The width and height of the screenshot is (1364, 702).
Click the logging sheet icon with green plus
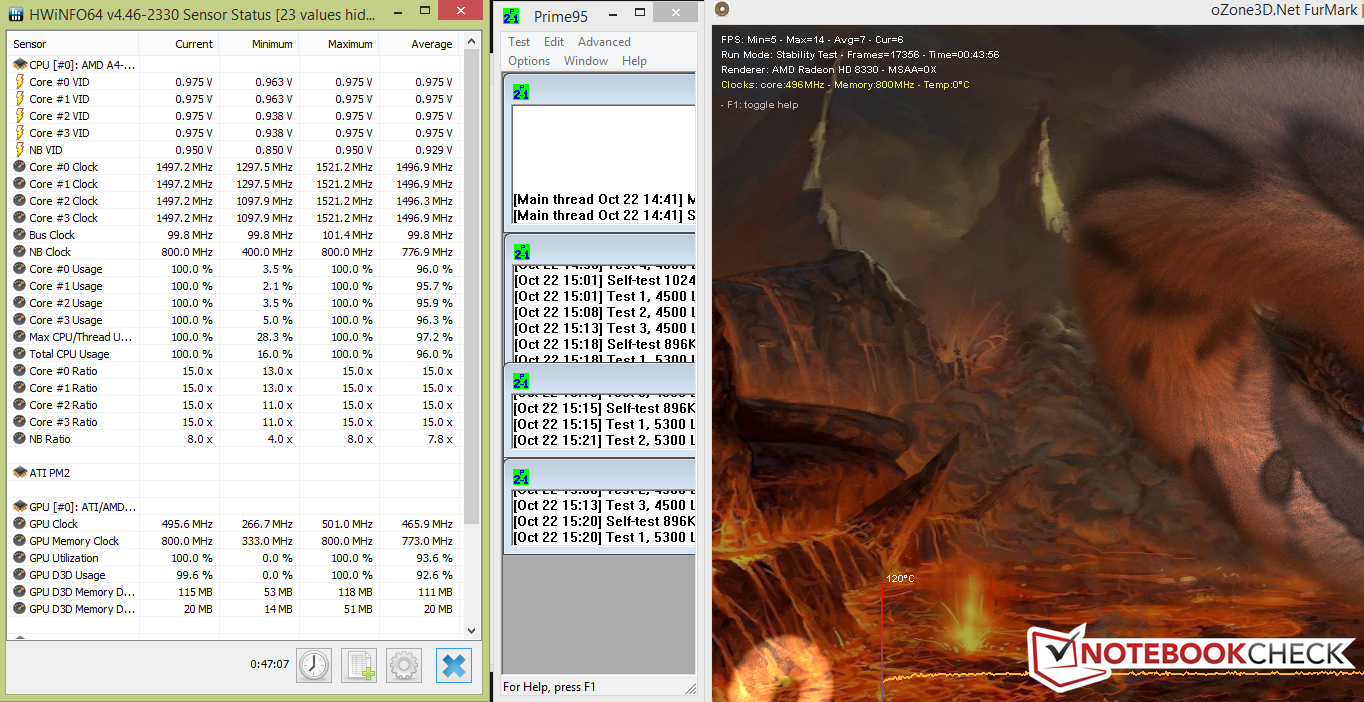click(x=359, y=665)
